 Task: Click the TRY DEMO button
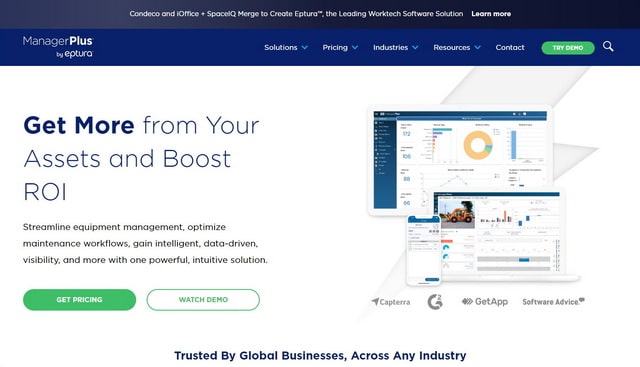coord(568,48)
